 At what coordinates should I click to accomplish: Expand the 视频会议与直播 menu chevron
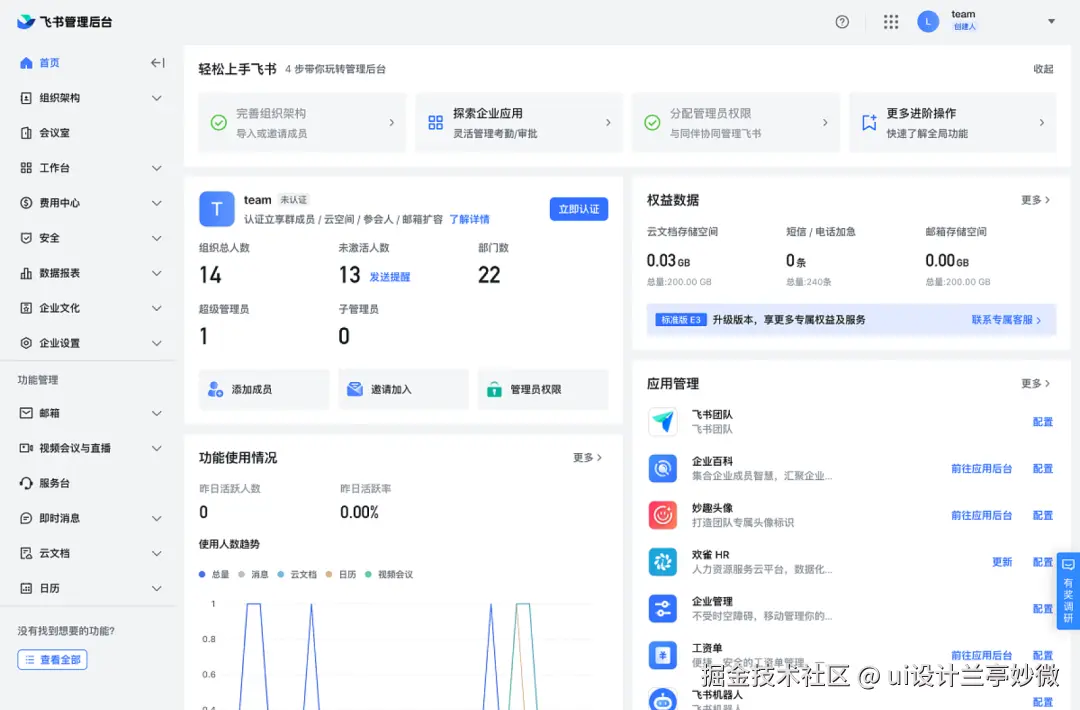point(156,448)
